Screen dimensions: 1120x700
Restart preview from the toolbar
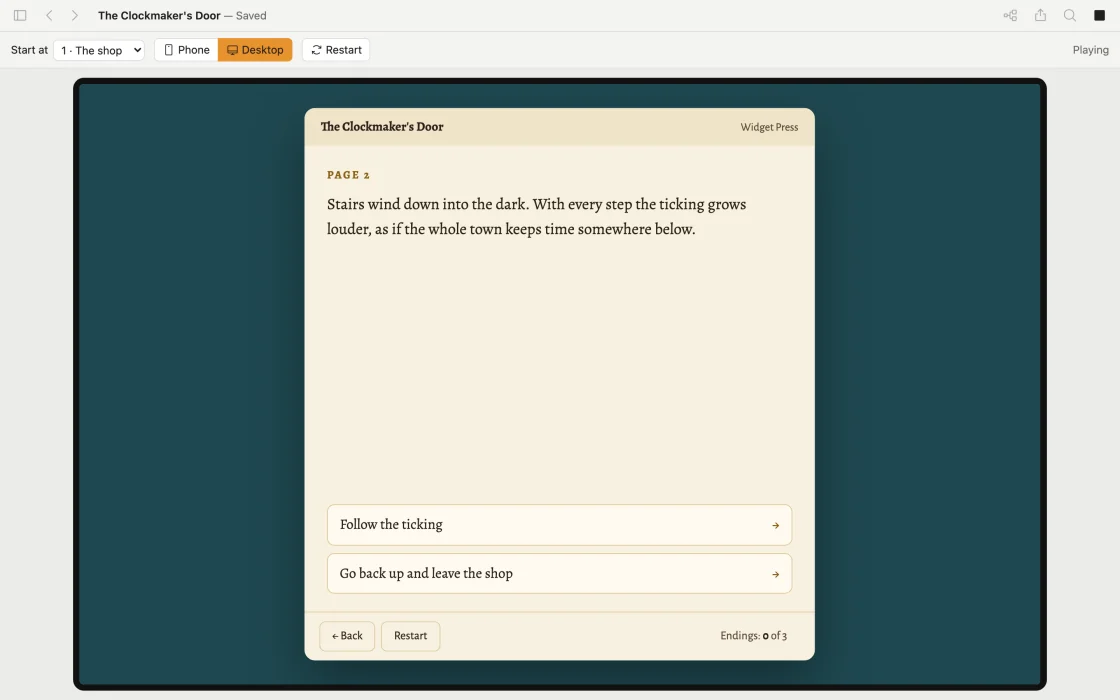[336, 50]
